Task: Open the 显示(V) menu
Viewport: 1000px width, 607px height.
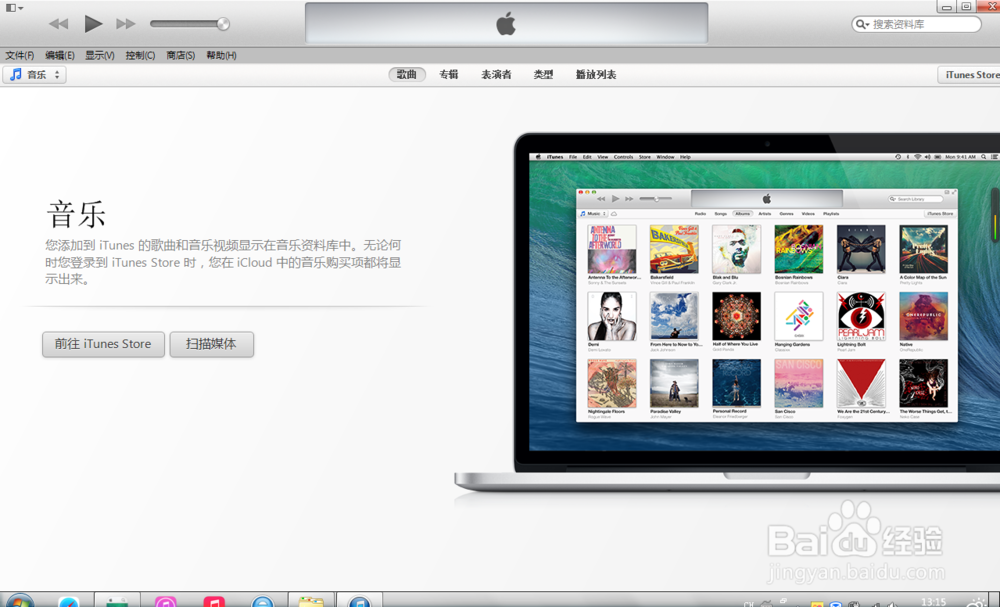Action: tap(99, 55)
